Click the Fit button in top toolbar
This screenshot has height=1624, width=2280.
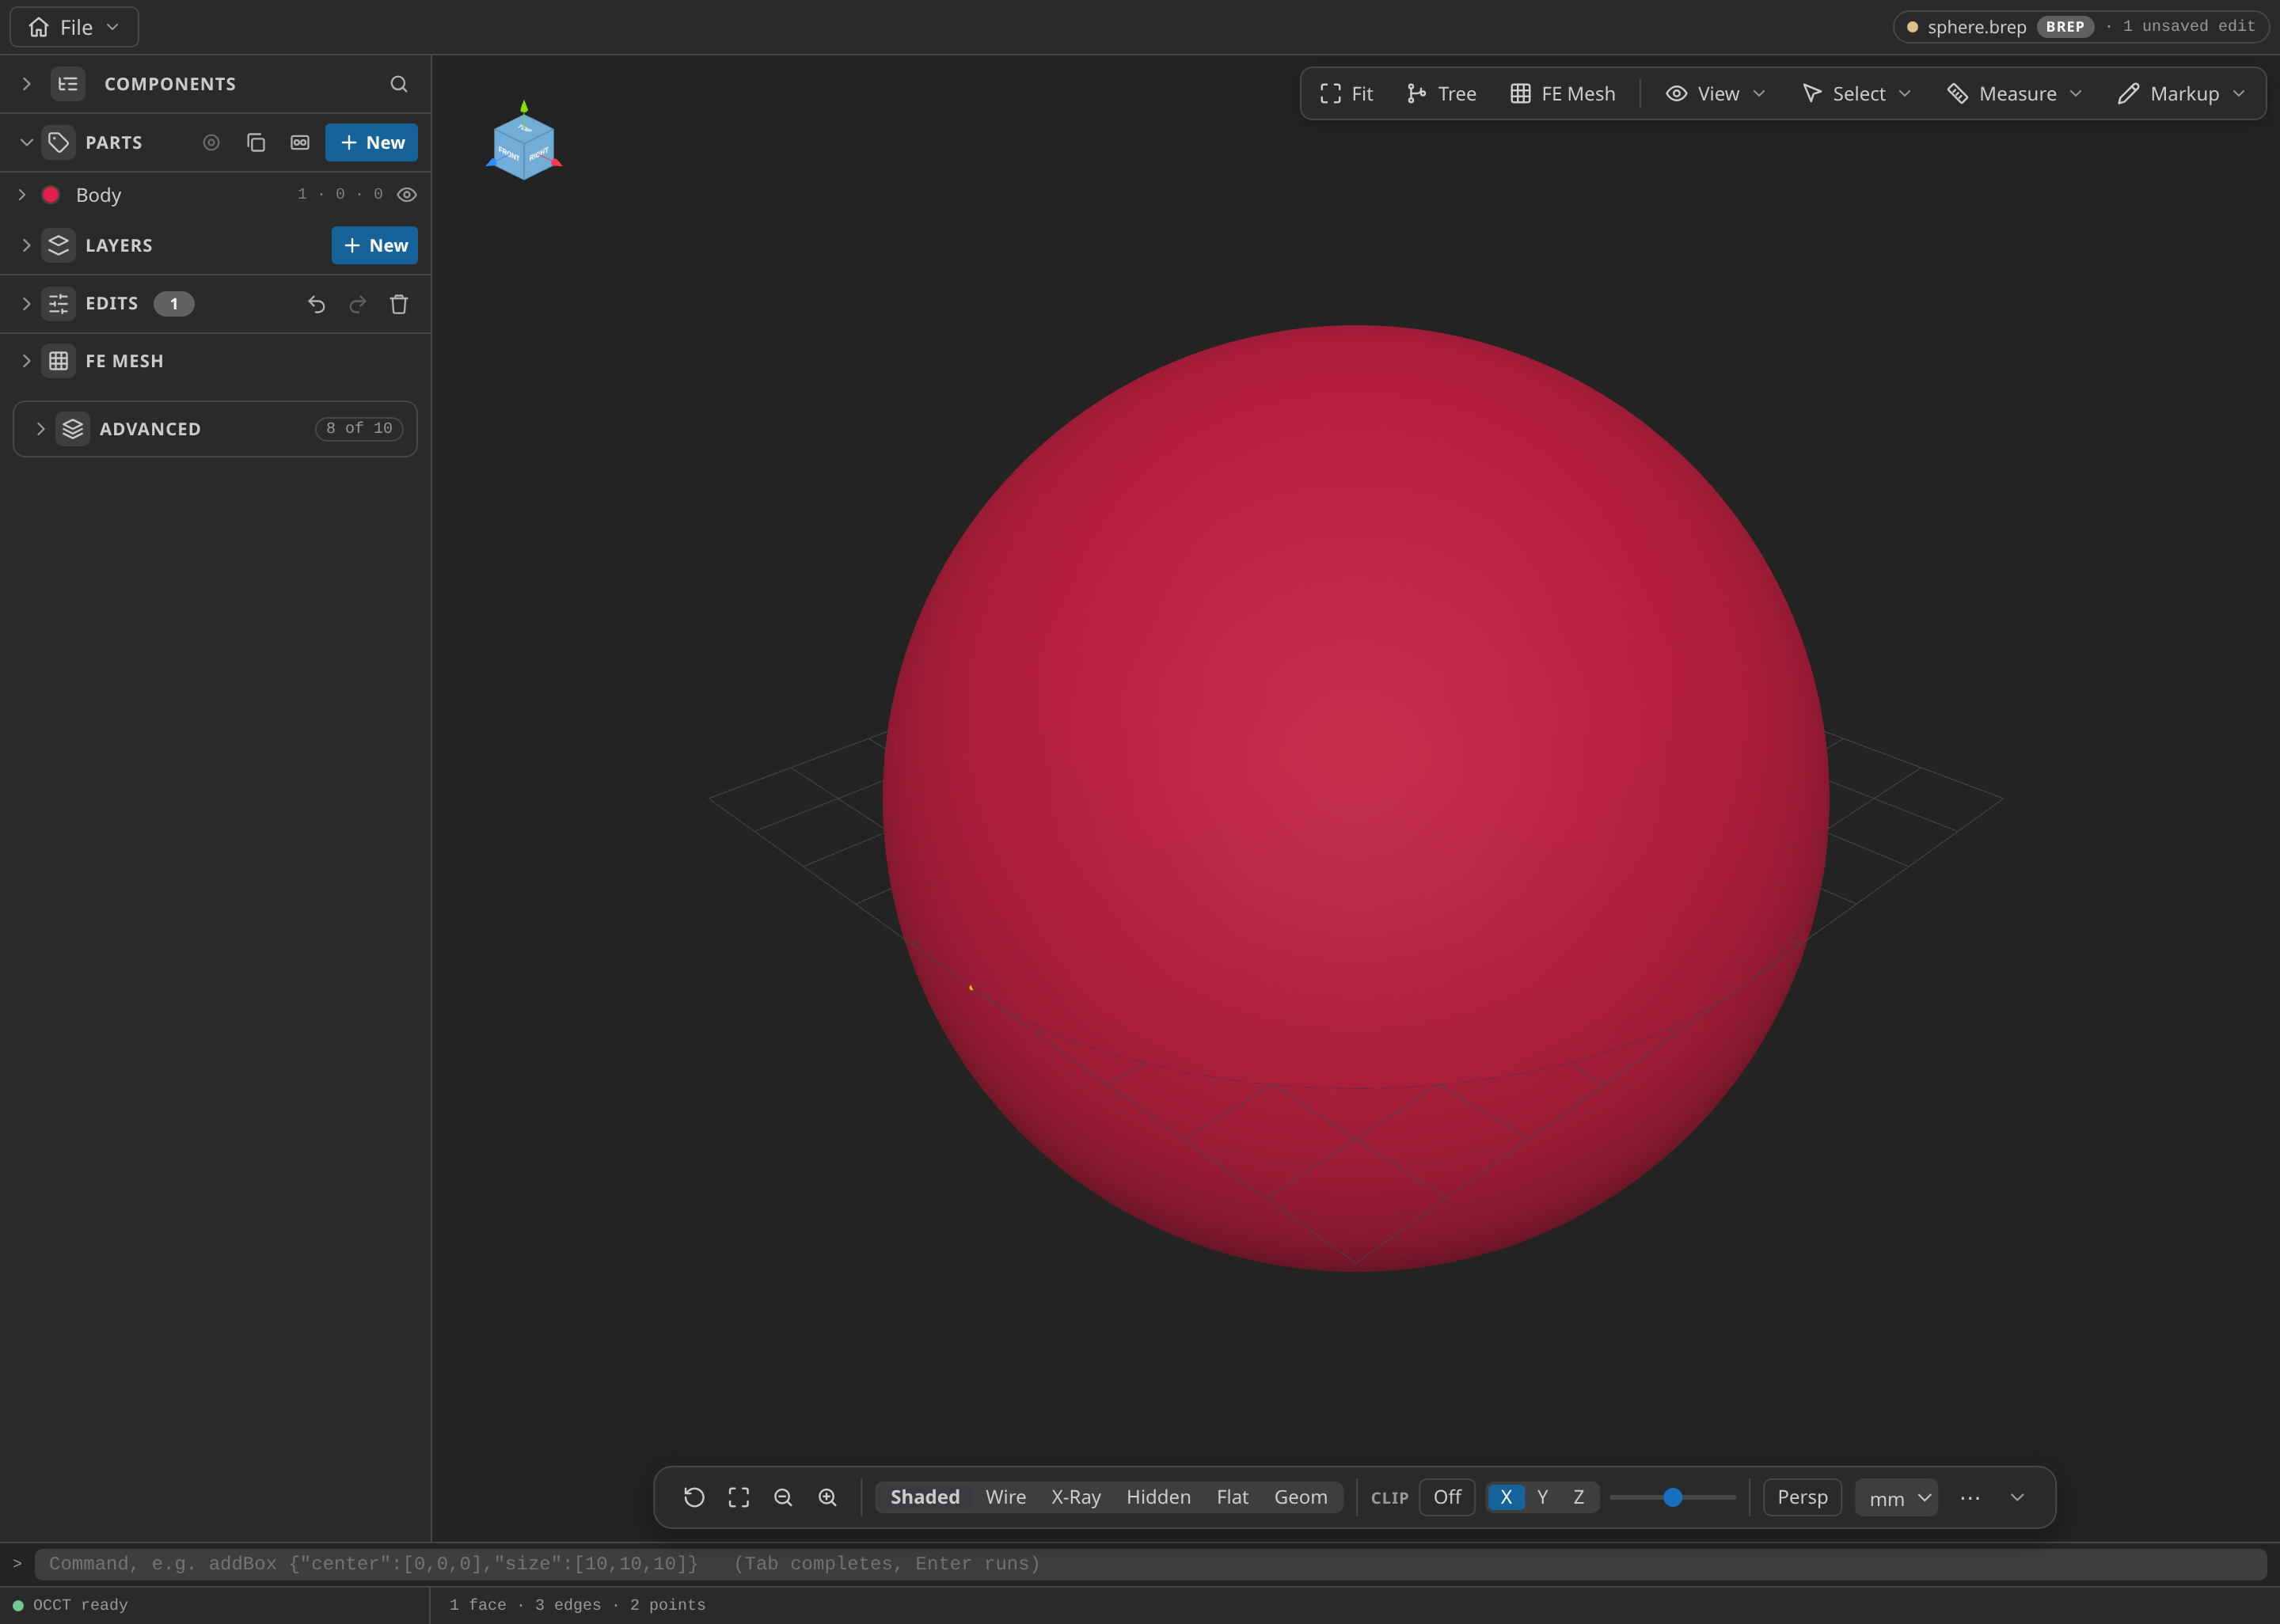click(x=1346, y=94)
